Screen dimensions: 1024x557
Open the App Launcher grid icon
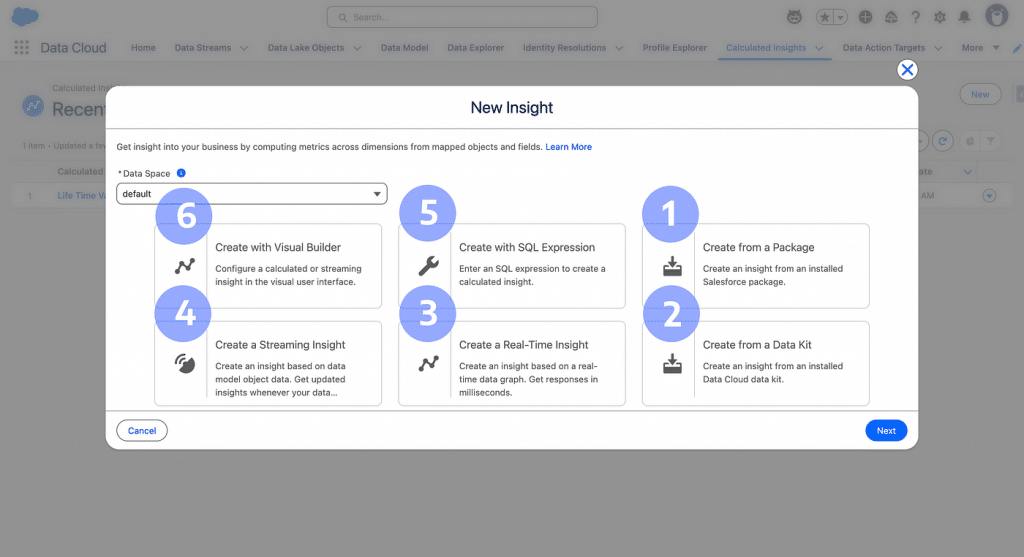coord(22,48)
